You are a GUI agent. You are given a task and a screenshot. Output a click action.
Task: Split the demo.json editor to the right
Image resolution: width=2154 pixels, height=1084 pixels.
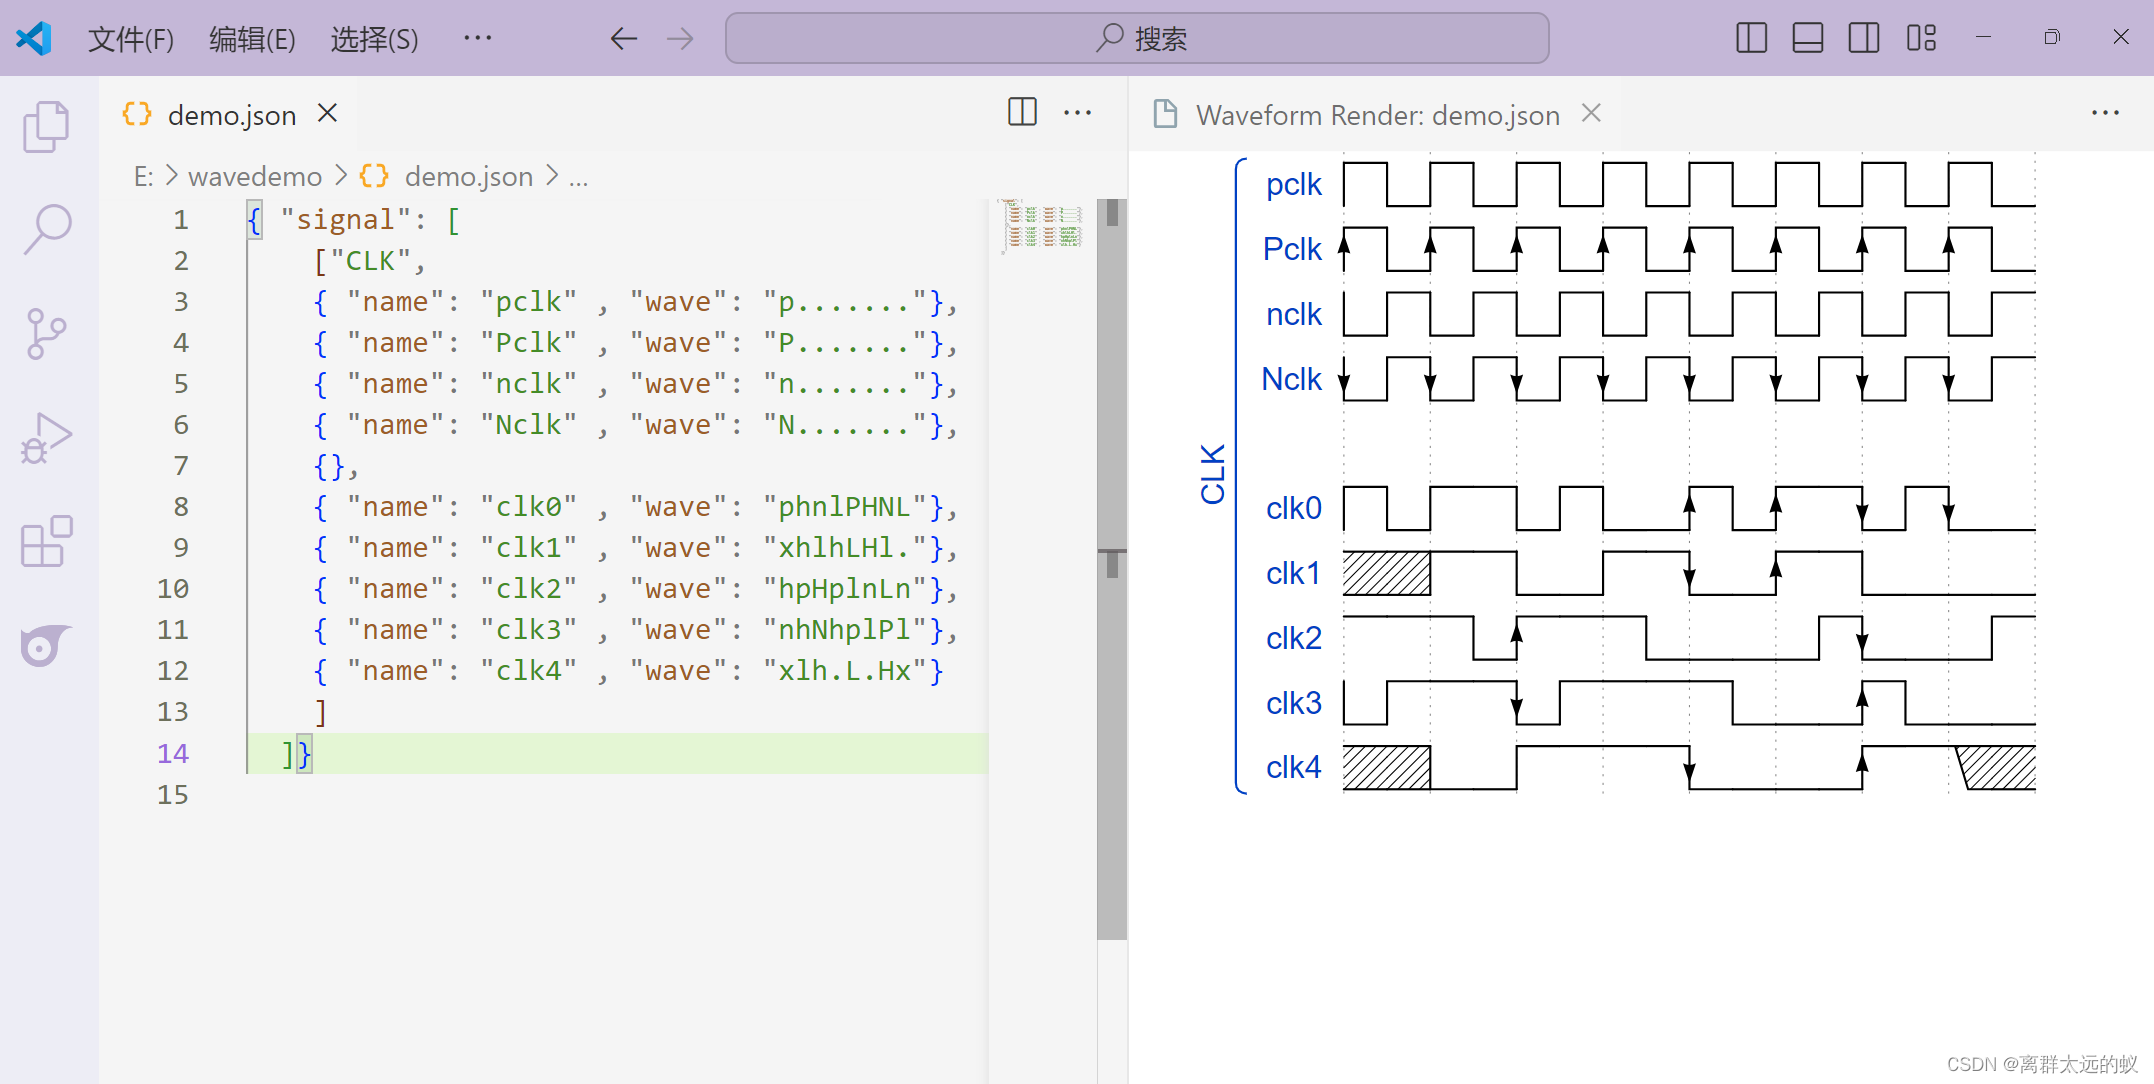pos(1022,113)
